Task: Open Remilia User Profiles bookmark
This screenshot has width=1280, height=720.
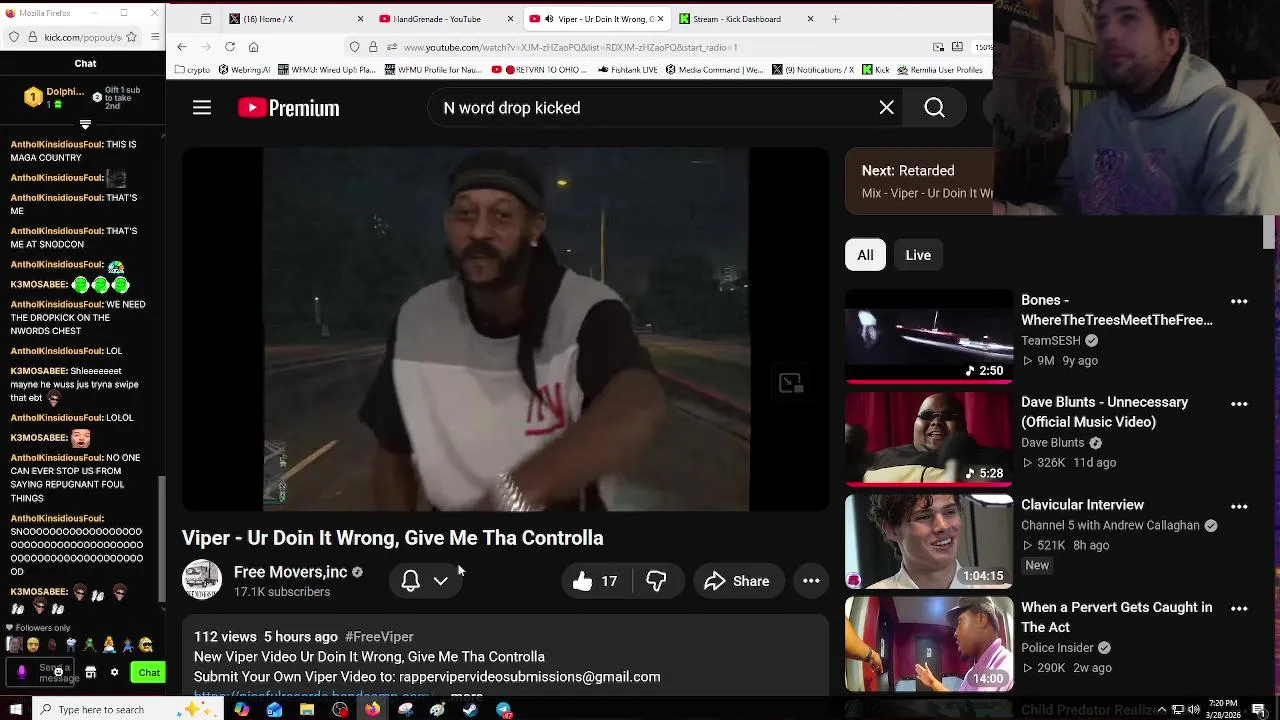Action: pyautogui.click(x=940, y=70)
